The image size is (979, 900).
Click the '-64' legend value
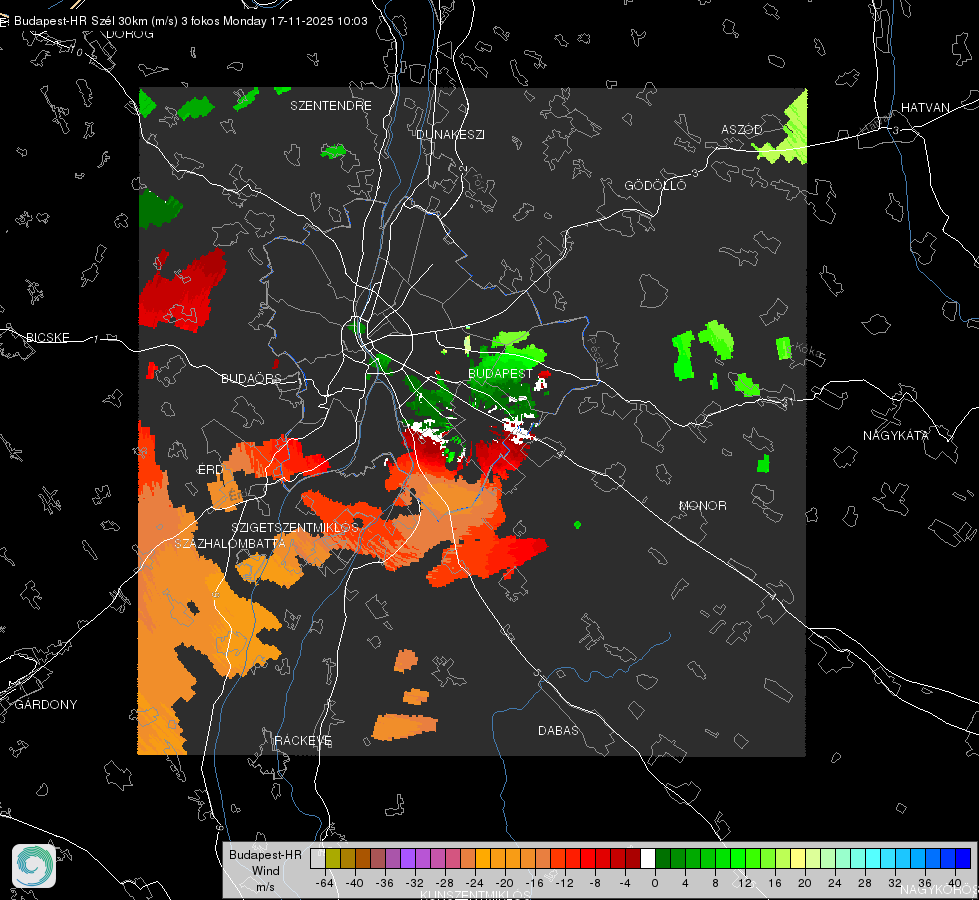[x=325, y=883]
